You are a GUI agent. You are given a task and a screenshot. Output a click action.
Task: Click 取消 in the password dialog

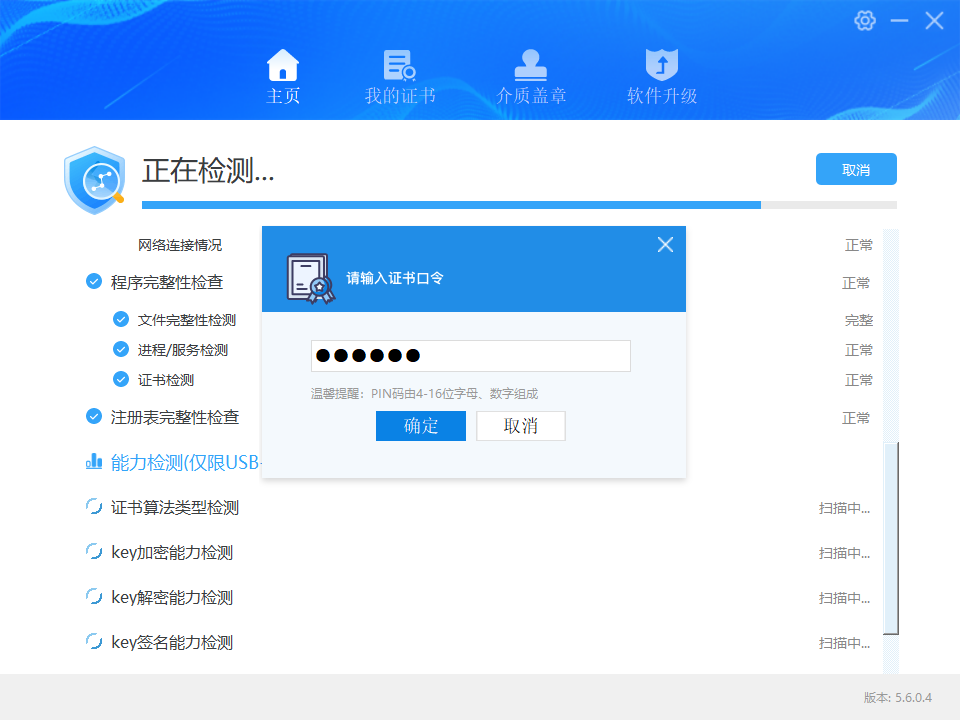coord(520,426)
